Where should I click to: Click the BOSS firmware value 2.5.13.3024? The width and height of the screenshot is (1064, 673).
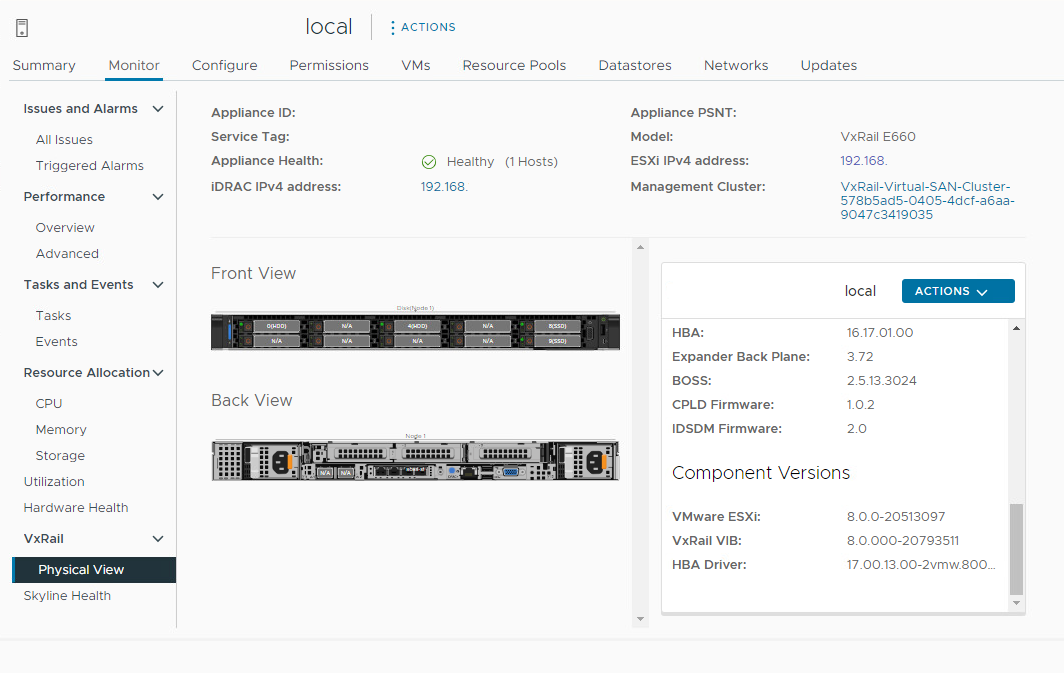[881, 381]
